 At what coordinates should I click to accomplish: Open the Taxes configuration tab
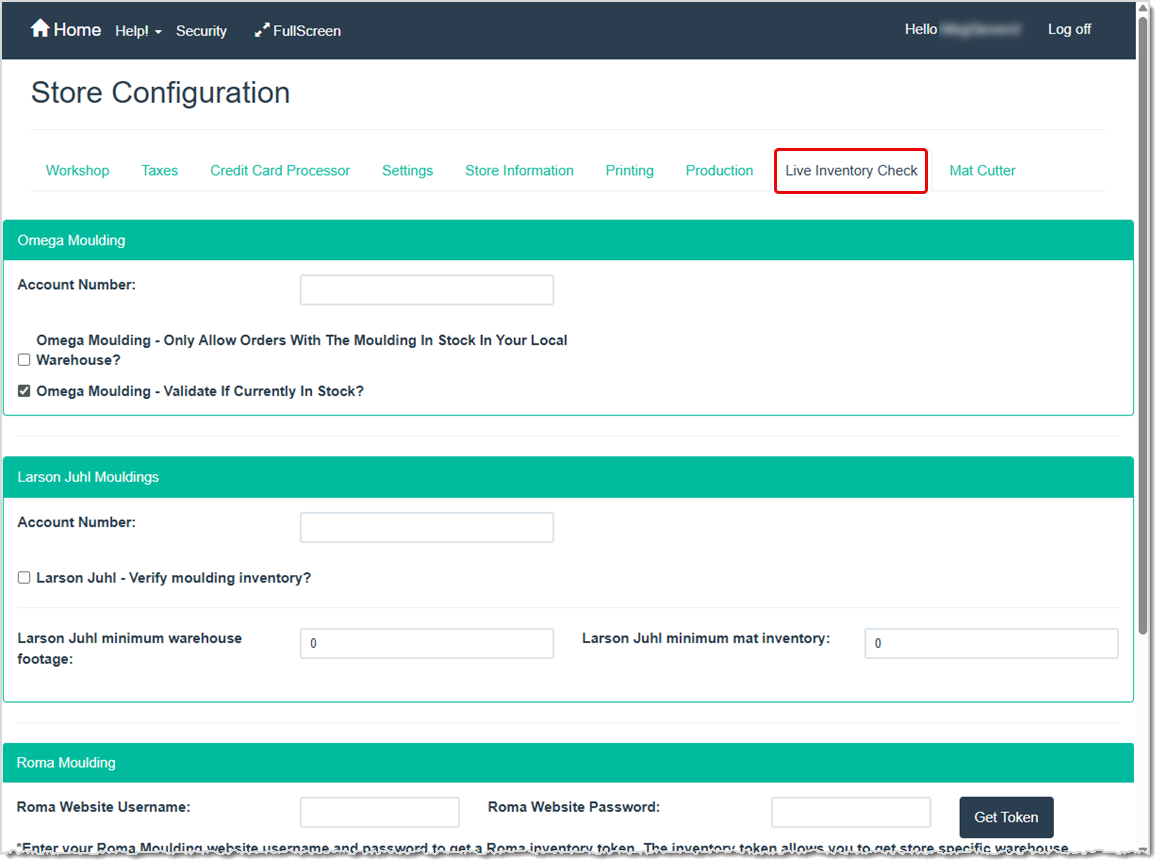tap(159, 170)
